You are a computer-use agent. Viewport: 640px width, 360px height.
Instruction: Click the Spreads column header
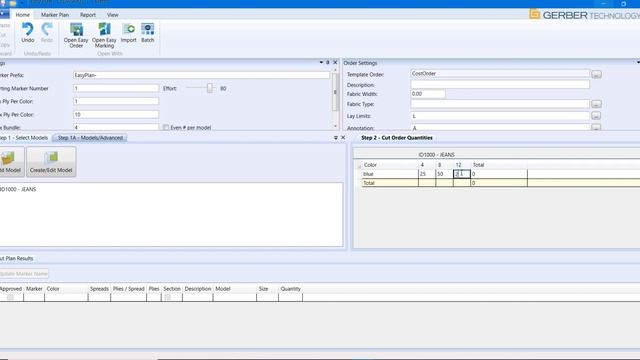coord(99,289)
